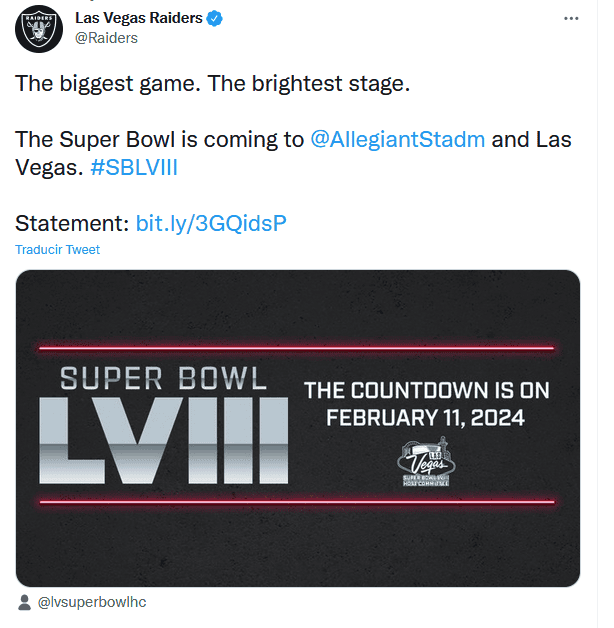
Task: Open the @AllegiantStadm mention
Action: 398,139
